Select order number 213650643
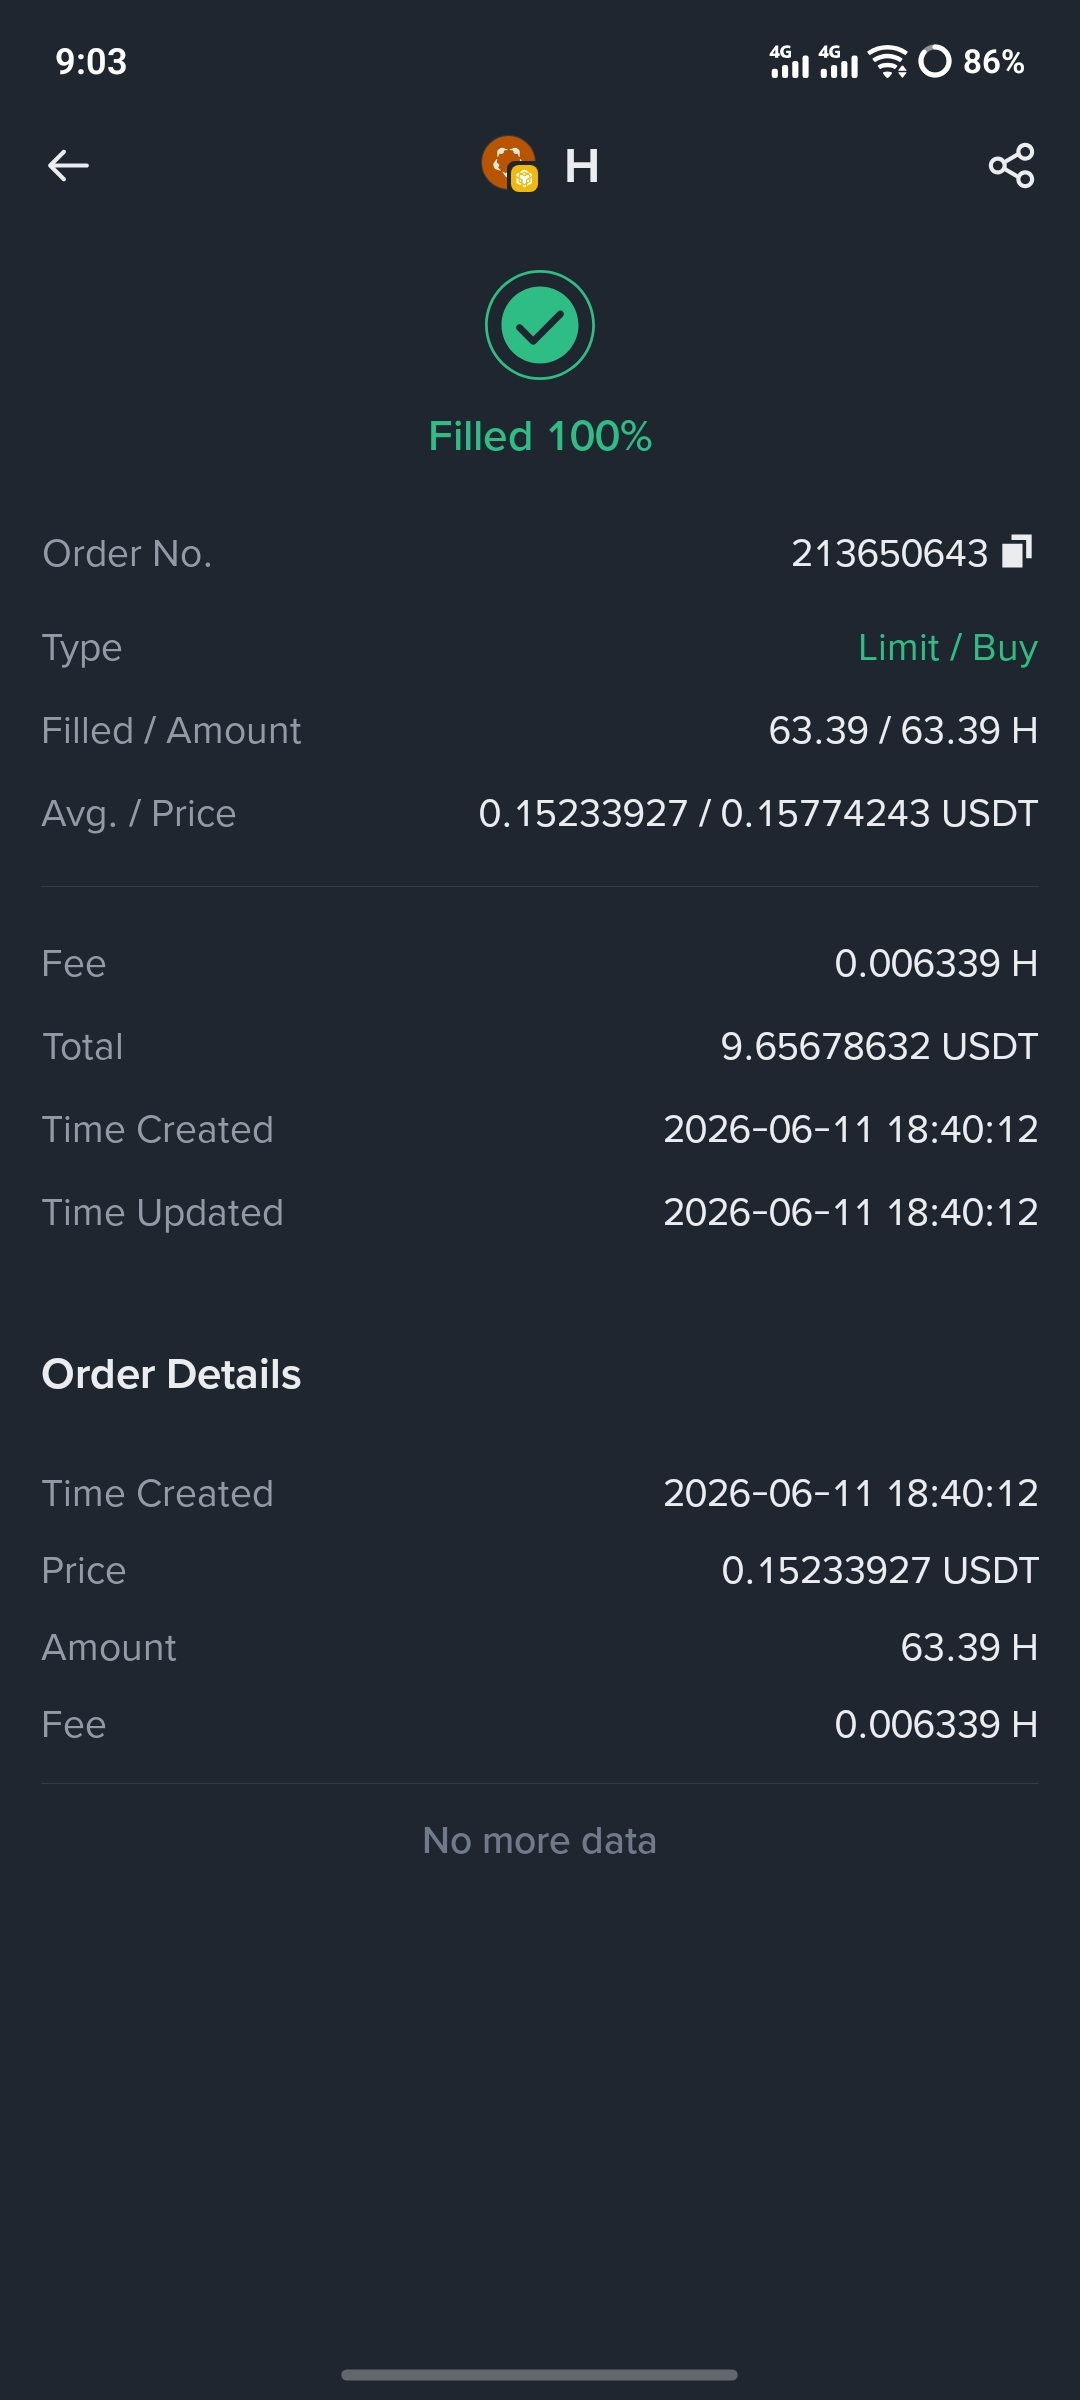 pyautogui.click(x=890, y=553)
